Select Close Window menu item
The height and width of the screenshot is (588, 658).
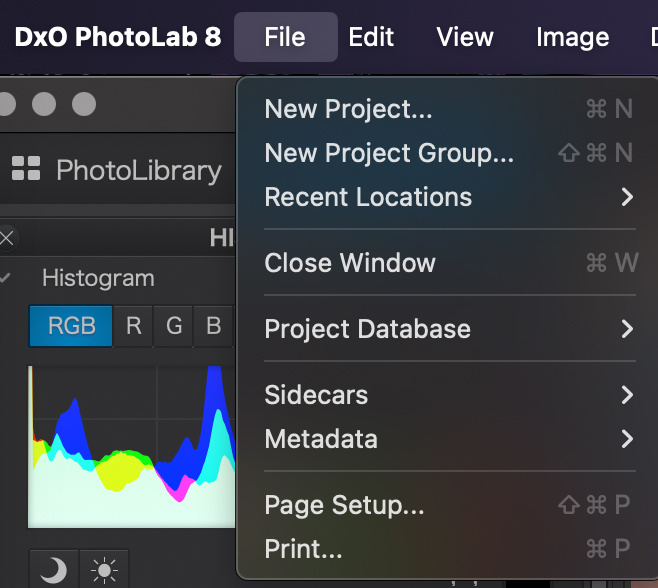point(449,263)
